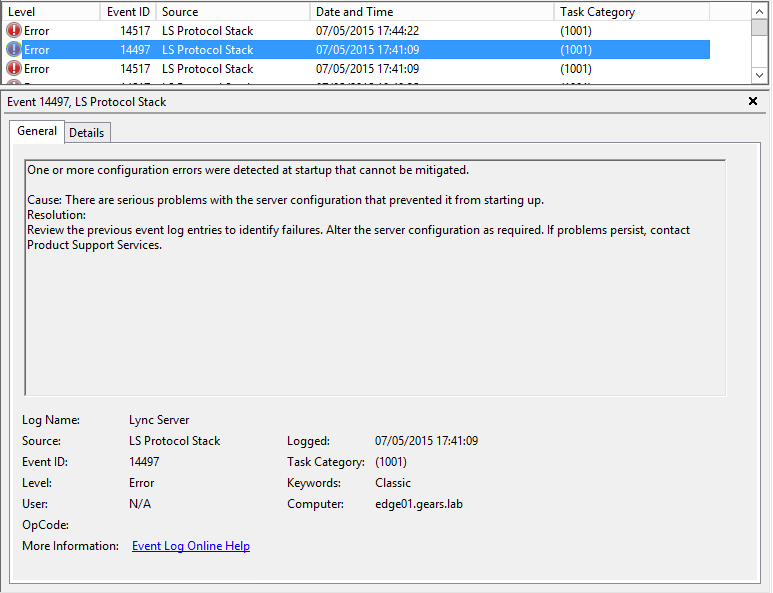This screenshot has width=773, height=593.
Task: Click 'LS Protocol Stack' source in first row
Action: 208,31
